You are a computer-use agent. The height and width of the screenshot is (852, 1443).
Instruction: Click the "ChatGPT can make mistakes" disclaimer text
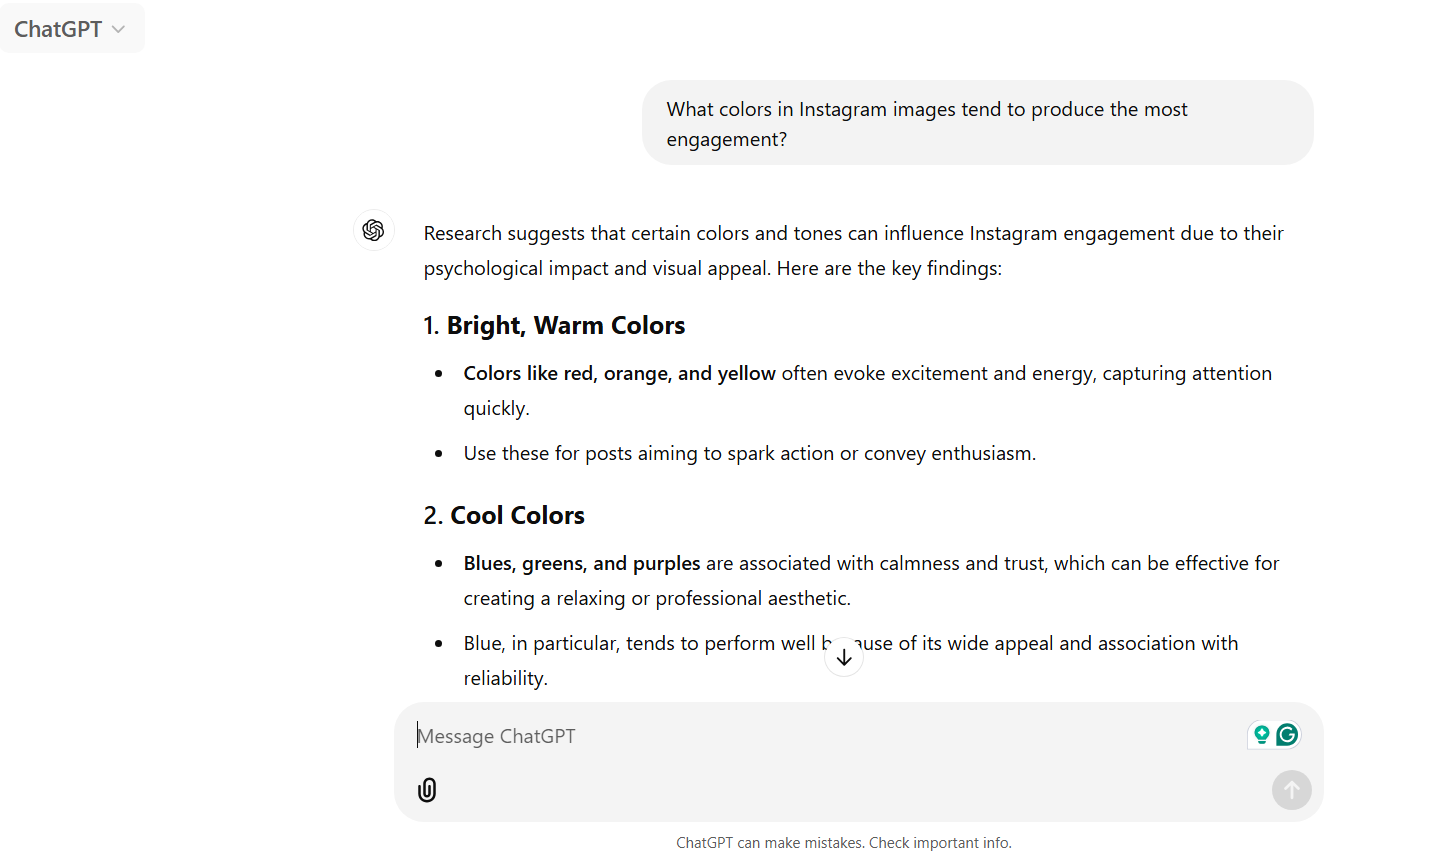click(844, 843)
